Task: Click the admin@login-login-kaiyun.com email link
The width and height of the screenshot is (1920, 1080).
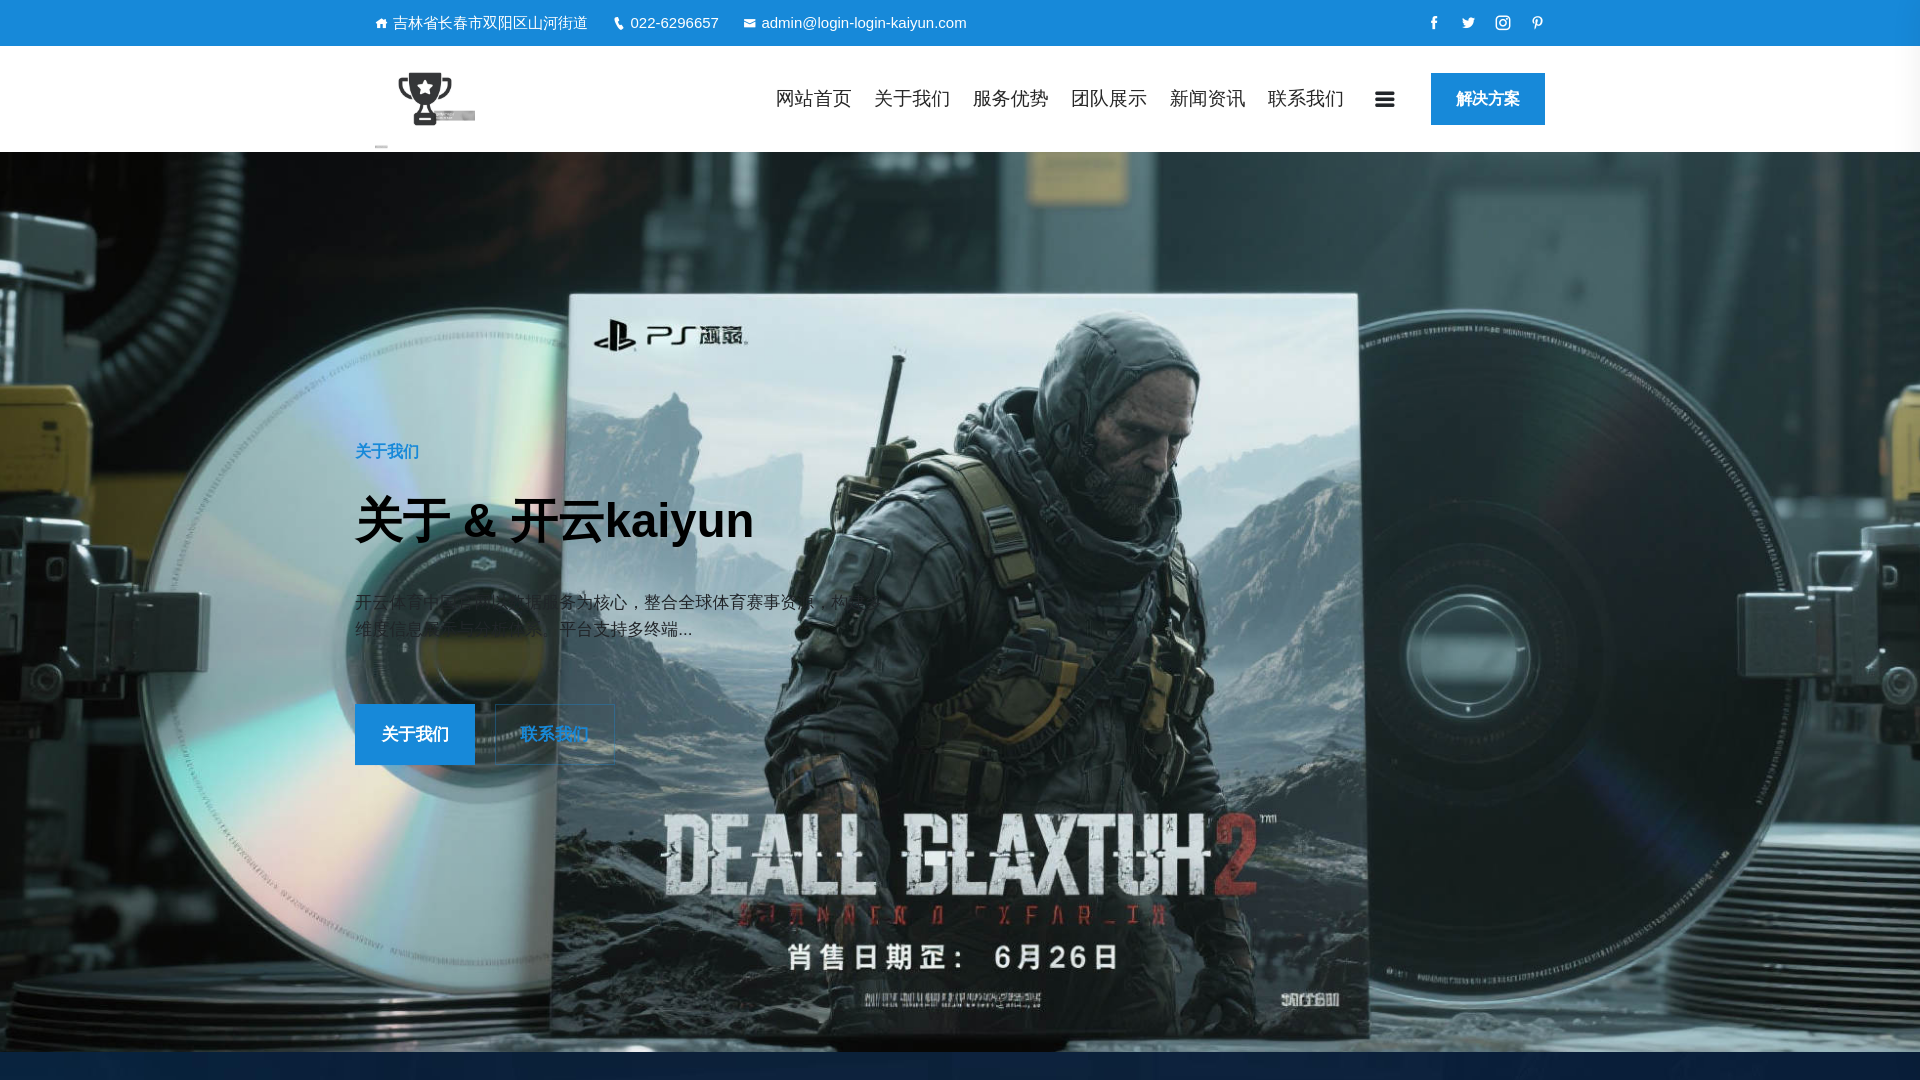Action: tap(864, 23)
